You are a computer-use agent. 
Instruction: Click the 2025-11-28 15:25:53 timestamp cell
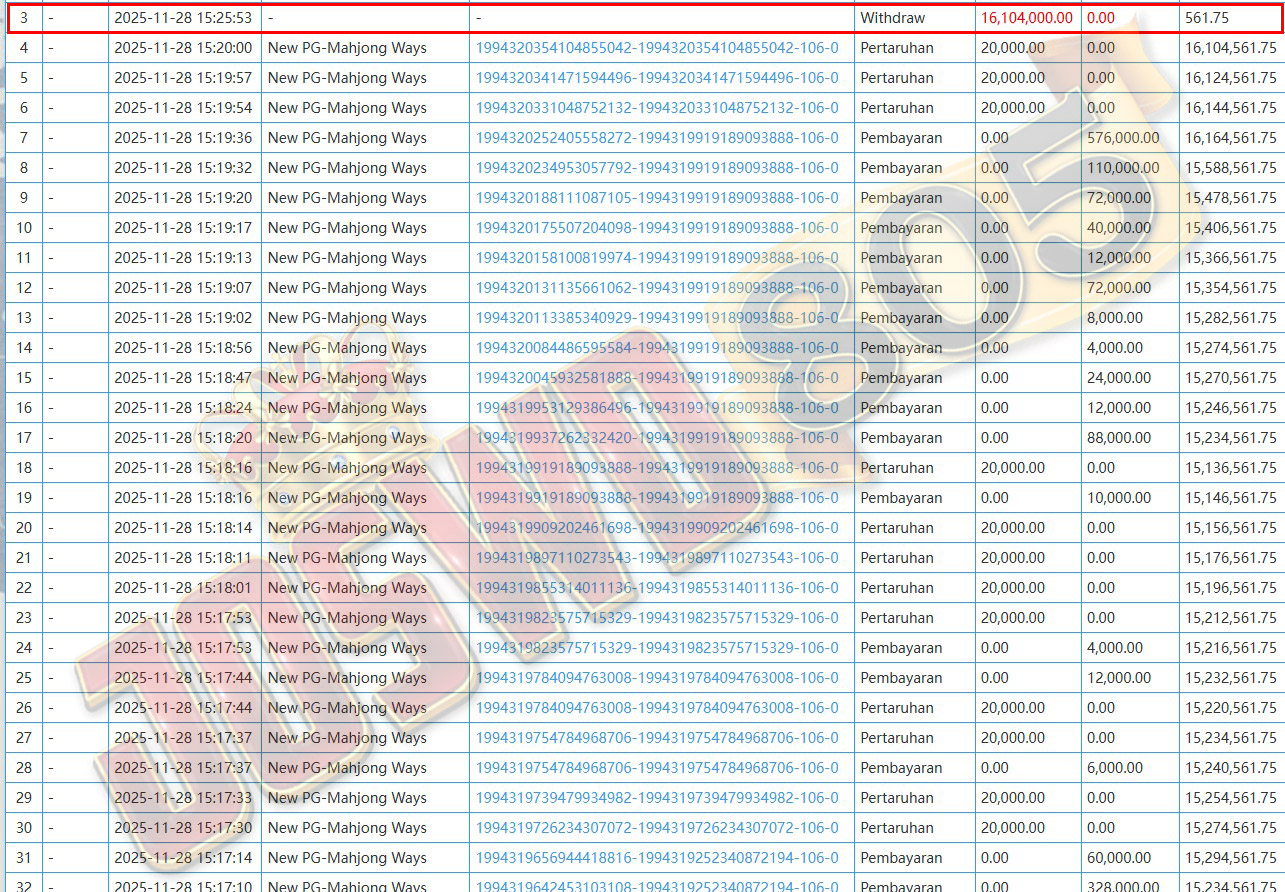(x=183, y=18)
